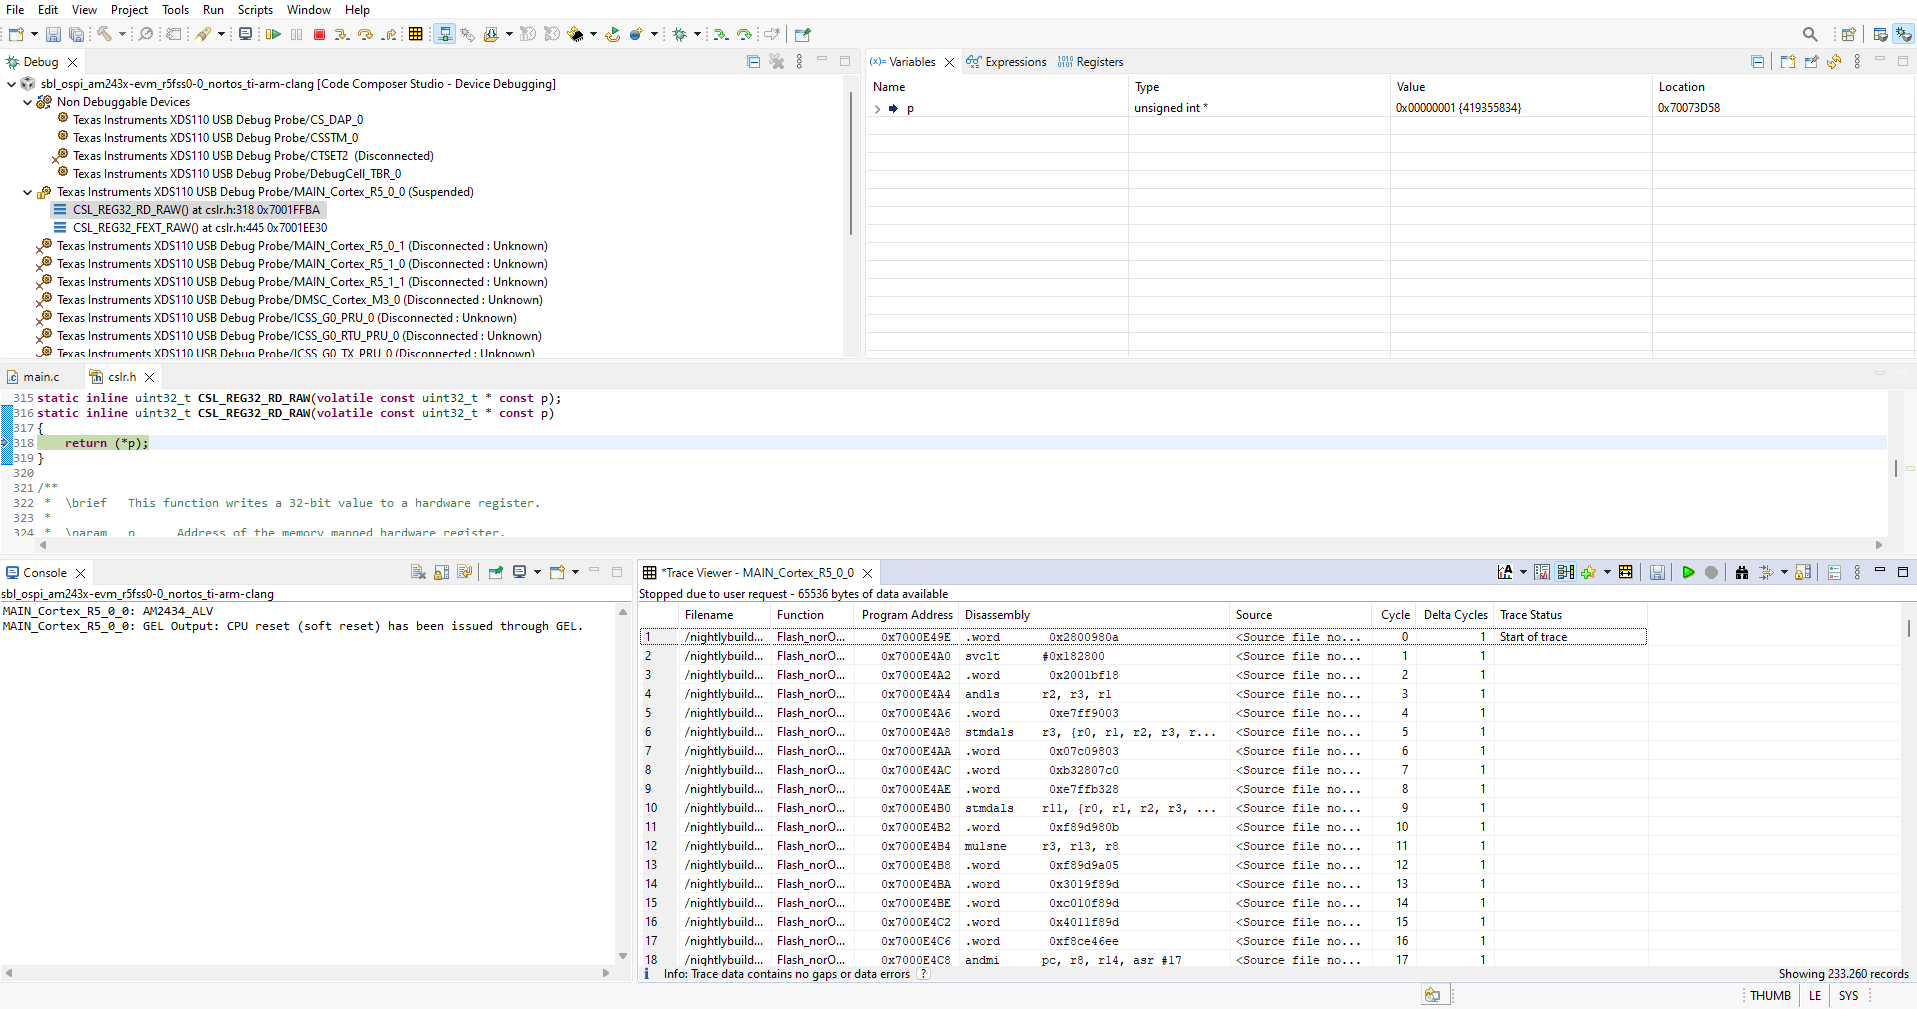Click Pin Console icon
The height and width of the screenshot is (1009, 1917).
[x=496, y=572]
